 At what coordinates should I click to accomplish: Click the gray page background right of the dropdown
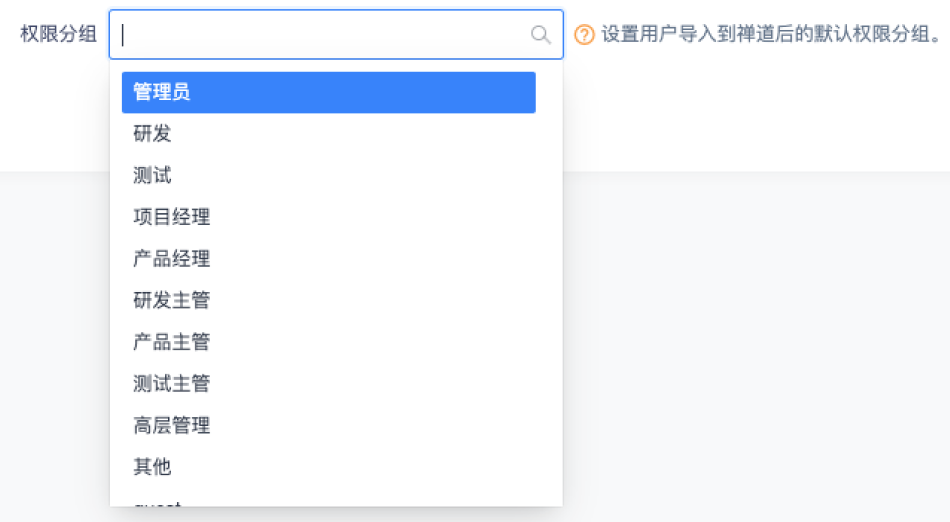click(x=750, y=350)
